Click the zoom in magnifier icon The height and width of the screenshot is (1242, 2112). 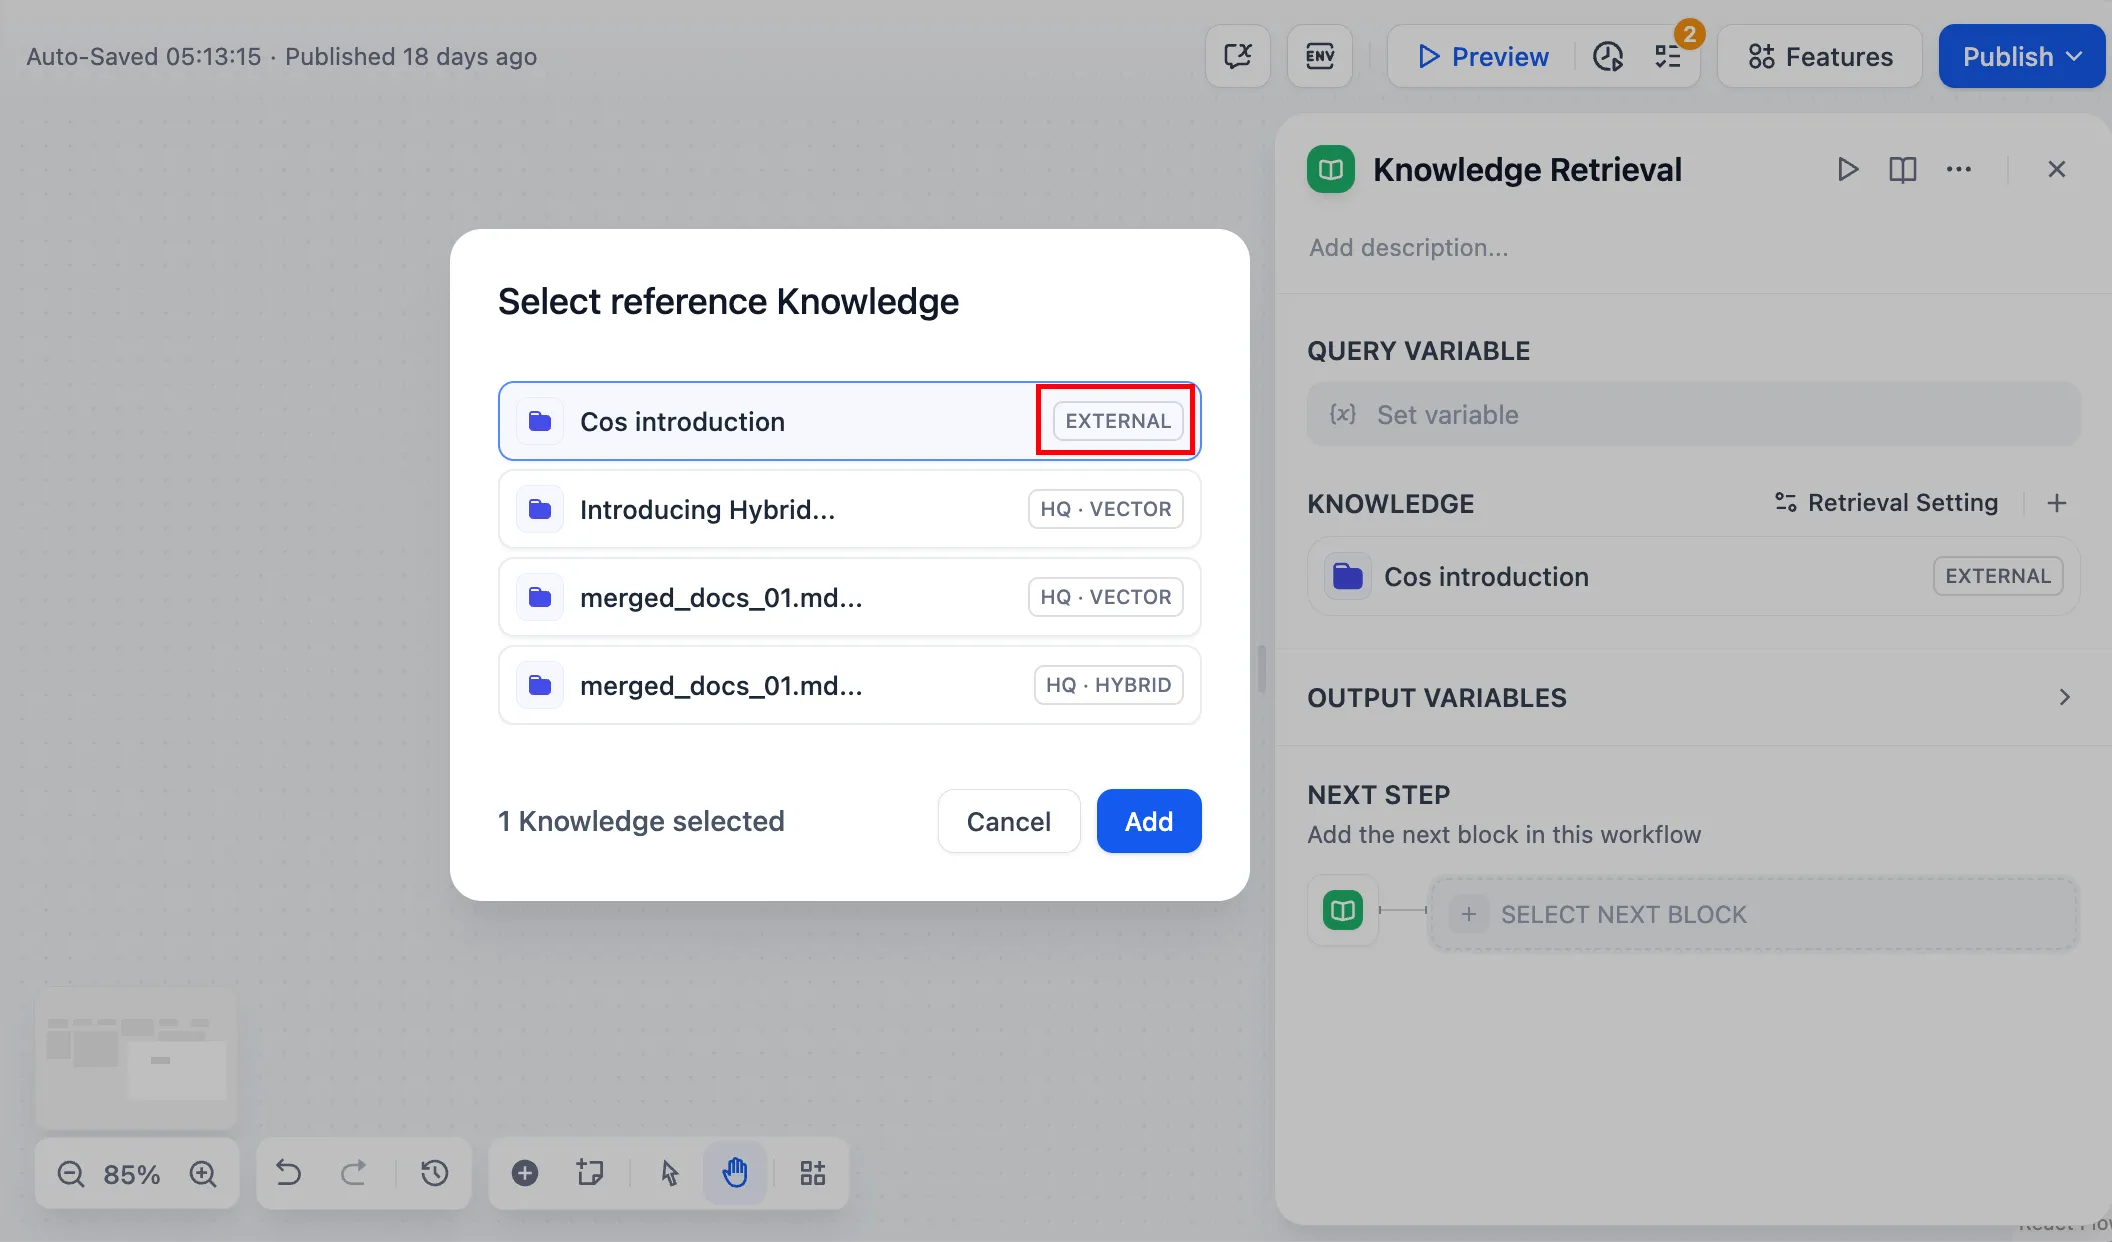tap(203, 1173)
